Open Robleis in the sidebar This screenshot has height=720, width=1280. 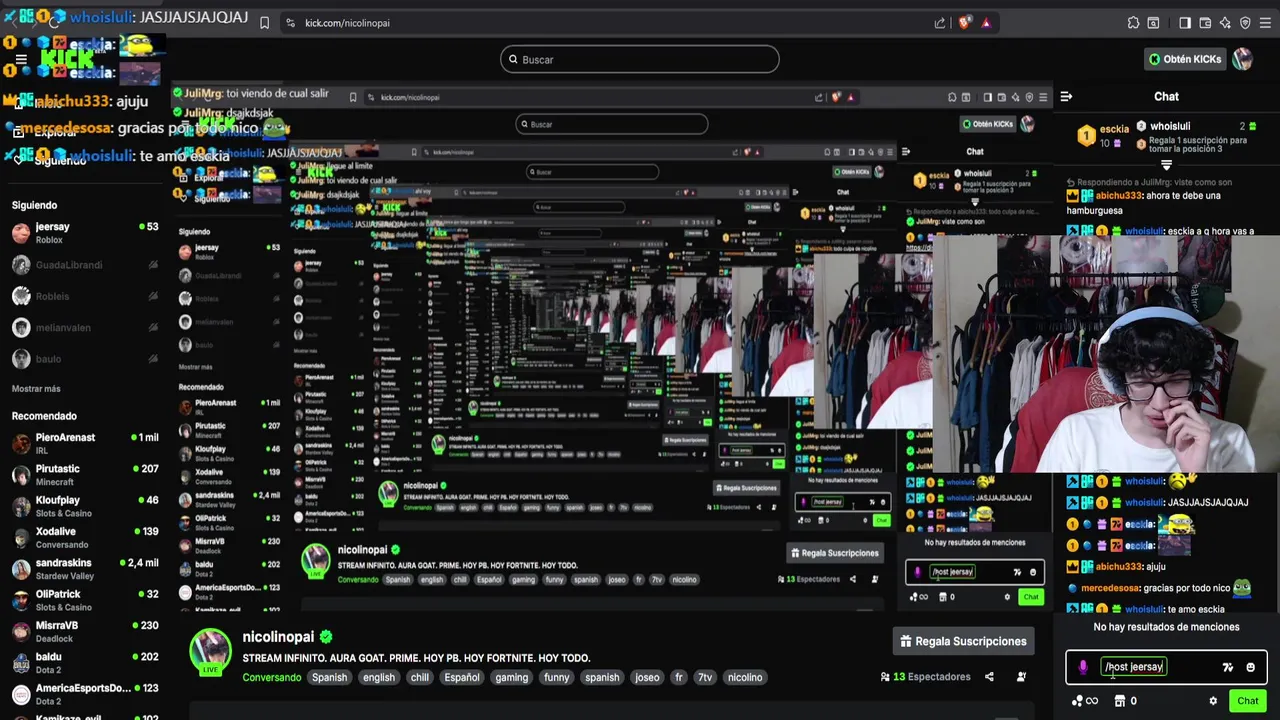click(x=85, y=296)
